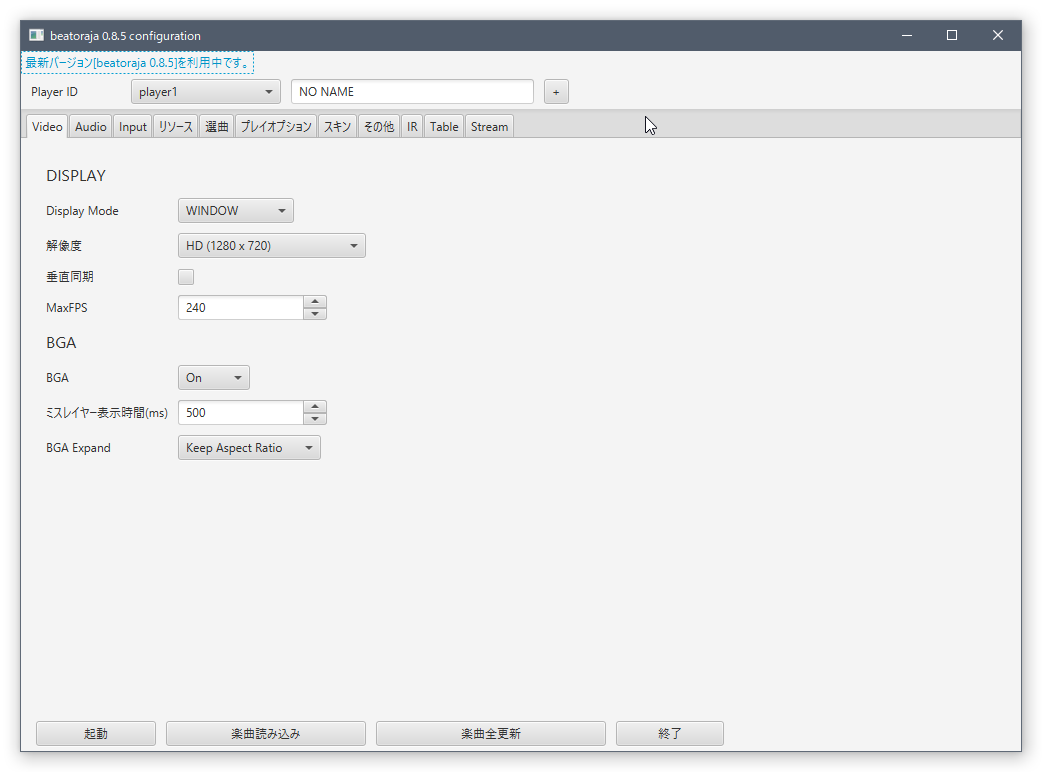Increase mislayer display time with up arrow
This screenshot has height=772, width=1042.
click(x=315, y=407)
